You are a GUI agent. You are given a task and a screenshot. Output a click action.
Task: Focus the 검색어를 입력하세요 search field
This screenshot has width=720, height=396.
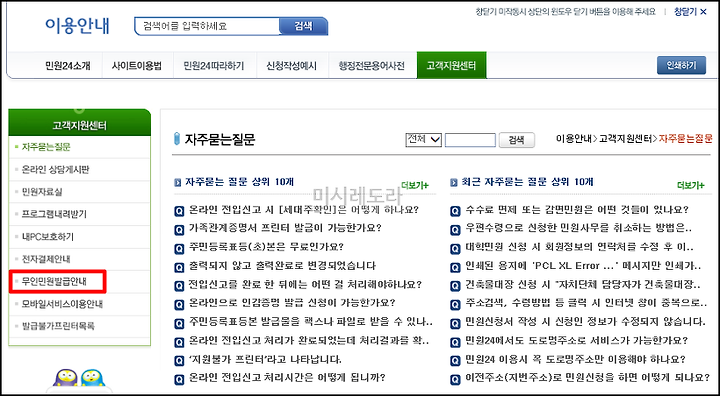pos(207,26)
